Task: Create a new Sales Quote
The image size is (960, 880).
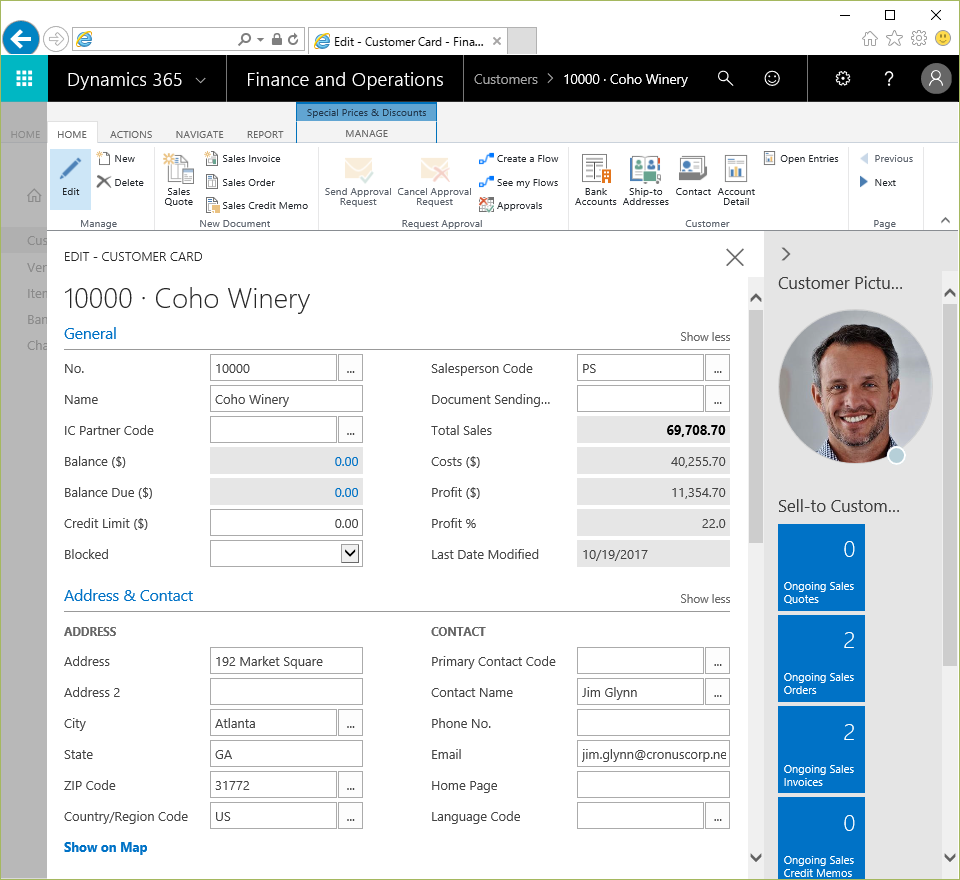Action: point(179,179)
